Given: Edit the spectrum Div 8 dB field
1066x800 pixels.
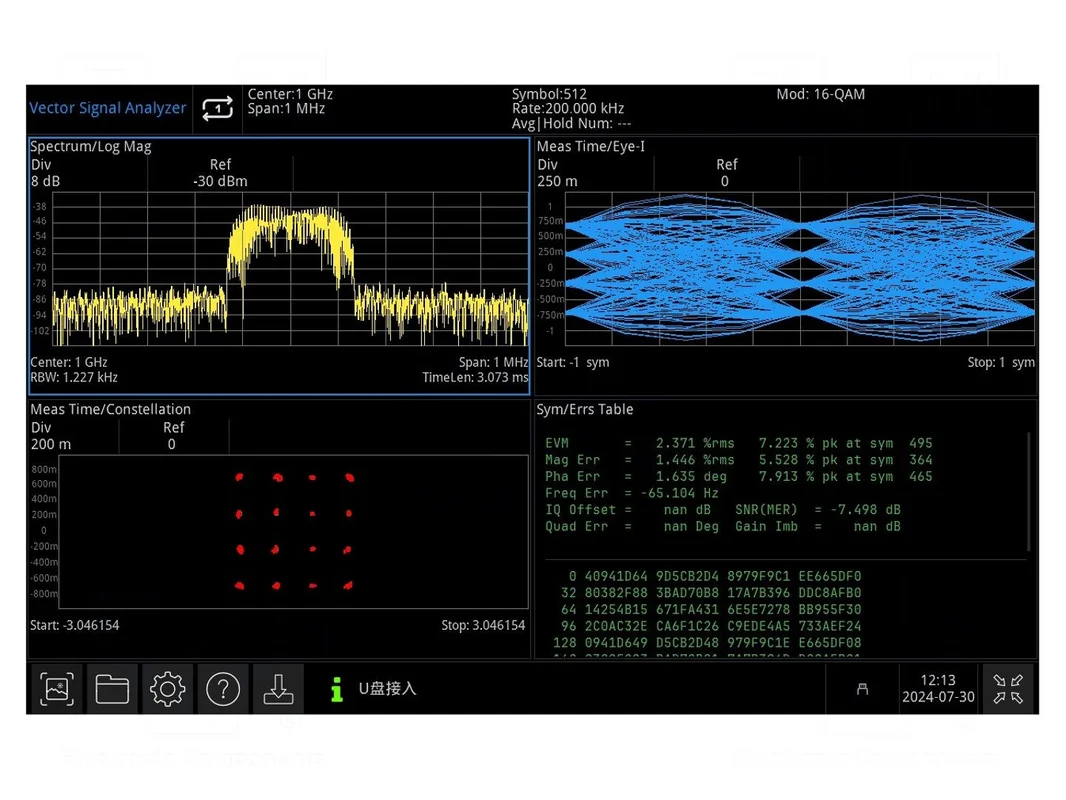Looking at the screenshot, I should coord(88,173).
